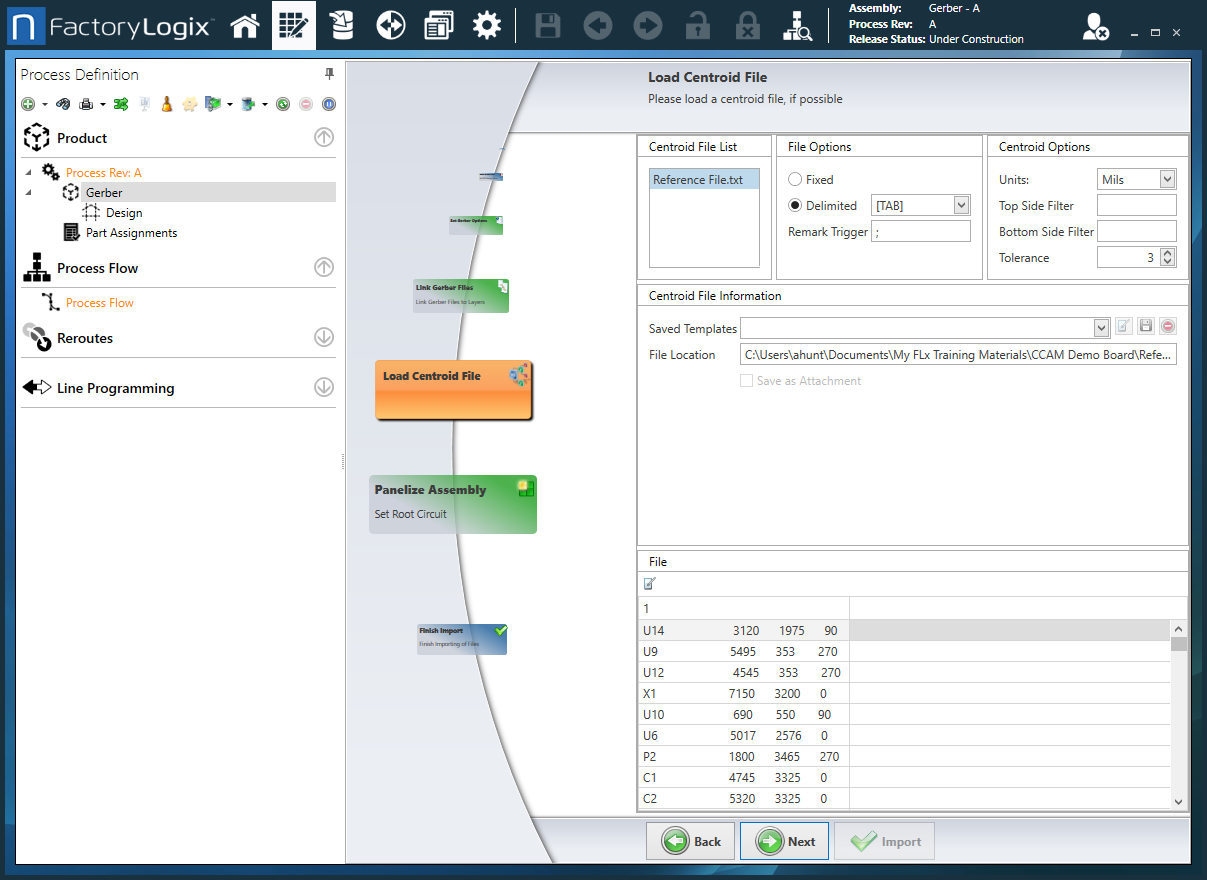Viewport: 1207px width, 880px height.
Task: Click the lock icon in the top toolbar
Action: pyautogui.click(x=697, y=25)
